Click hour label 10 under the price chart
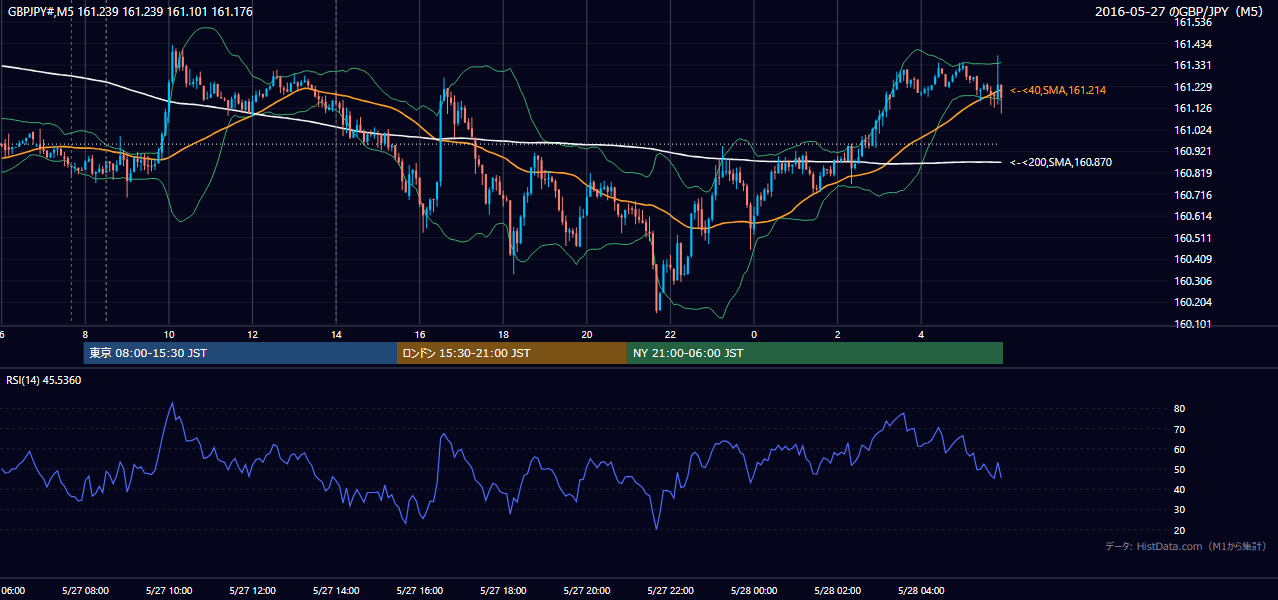Screen dimensions: 1278x600 [x=169, y=335]
